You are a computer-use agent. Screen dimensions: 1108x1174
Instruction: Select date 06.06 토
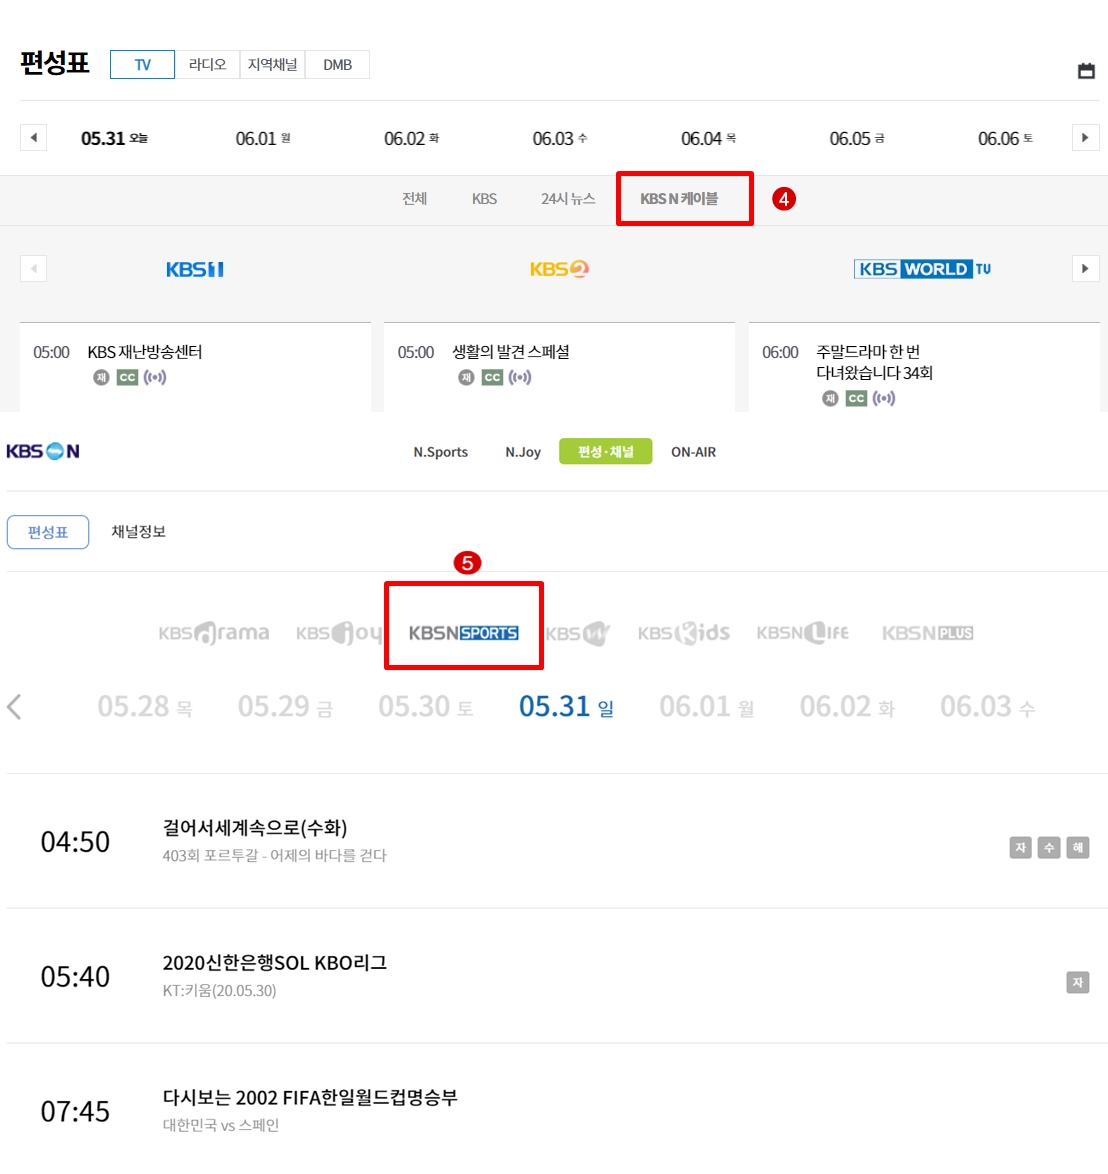[x=1005, y=139]
